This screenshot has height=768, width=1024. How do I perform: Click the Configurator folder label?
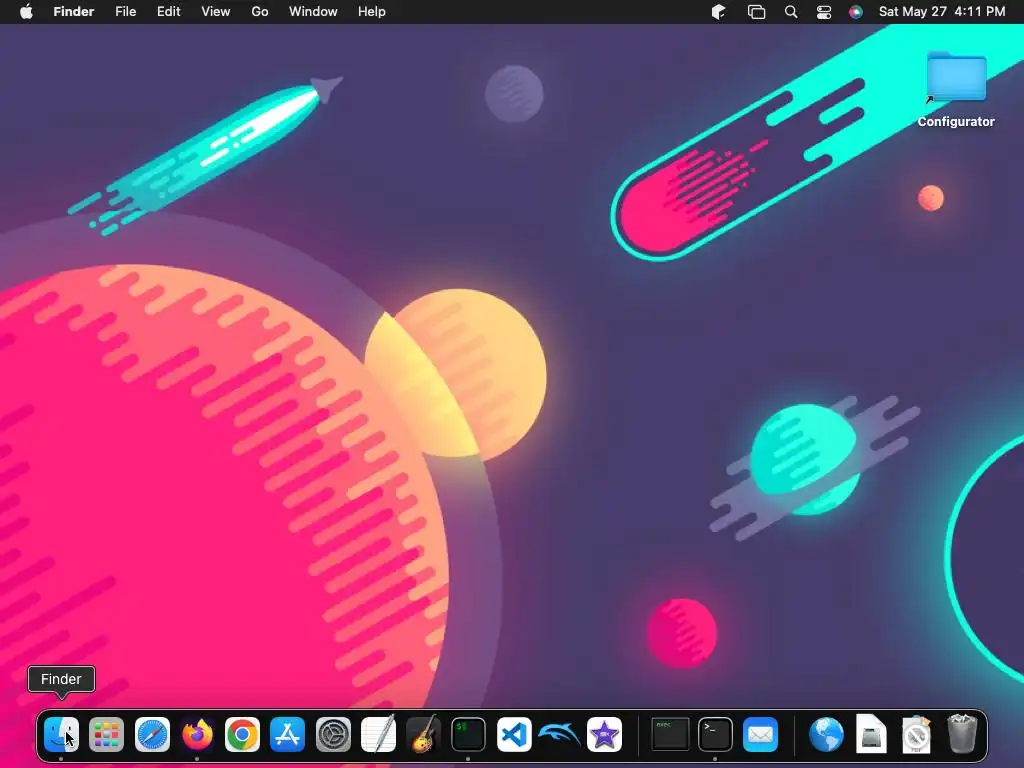coord(956,121)
